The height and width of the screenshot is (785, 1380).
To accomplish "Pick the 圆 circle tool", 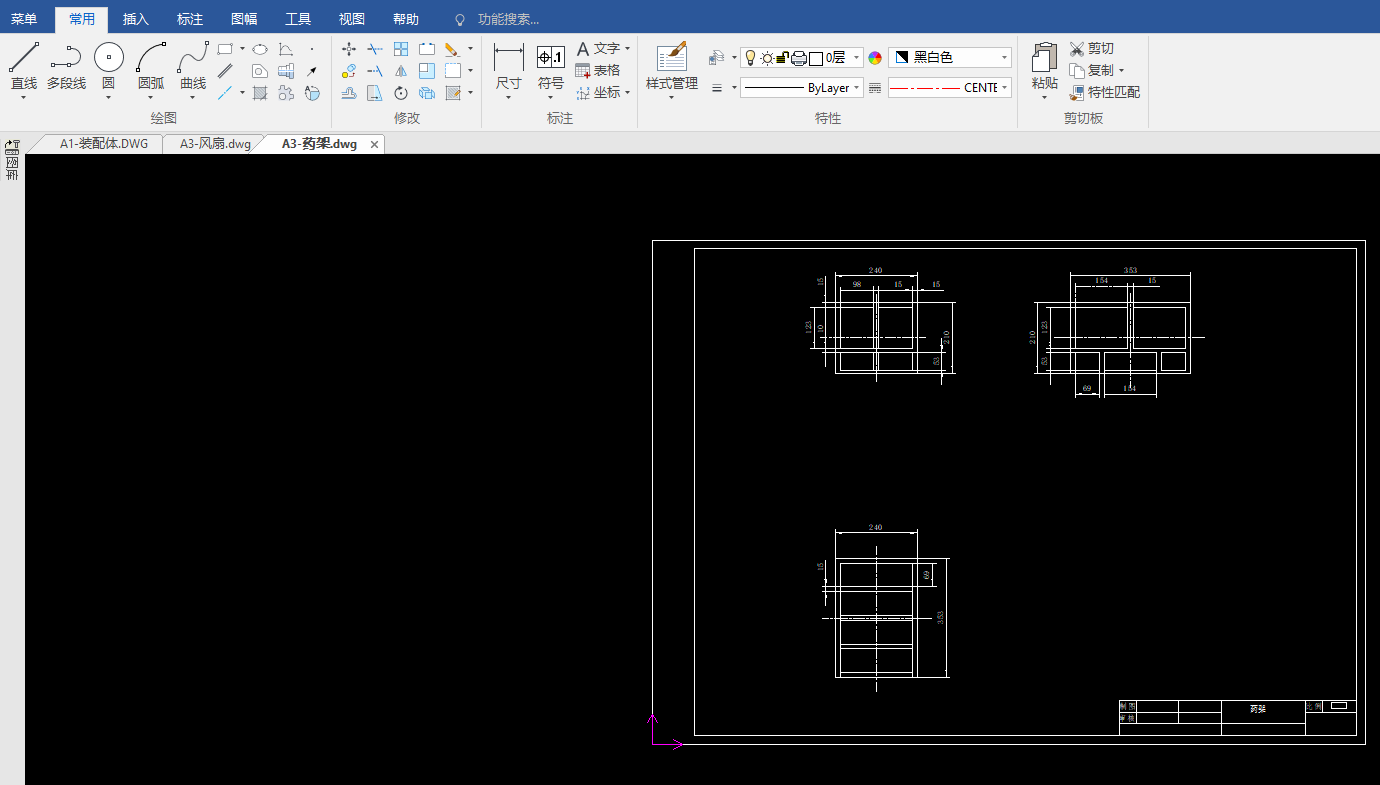I will pyautogui.click(x=108, y=66).
